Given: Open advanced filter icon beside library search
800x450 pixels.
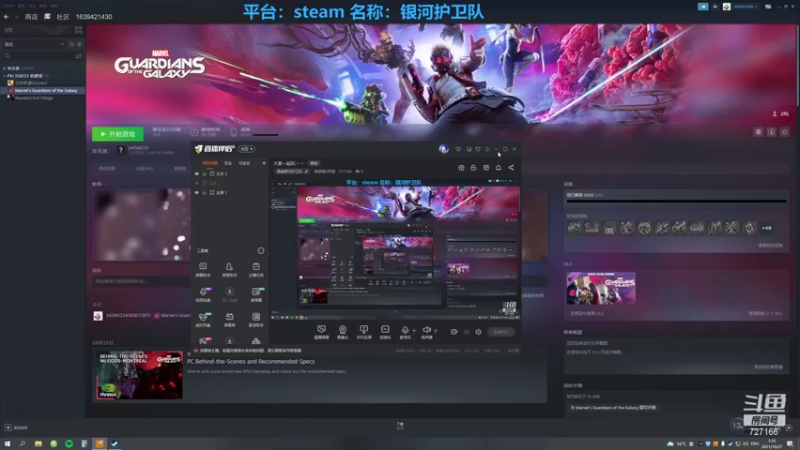Looking at the screenshot, I should [78, 56].
